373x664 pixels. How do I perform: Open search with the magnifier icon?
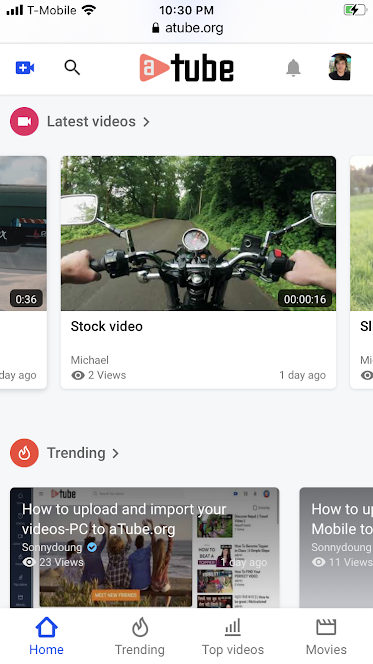coord(72,67)
